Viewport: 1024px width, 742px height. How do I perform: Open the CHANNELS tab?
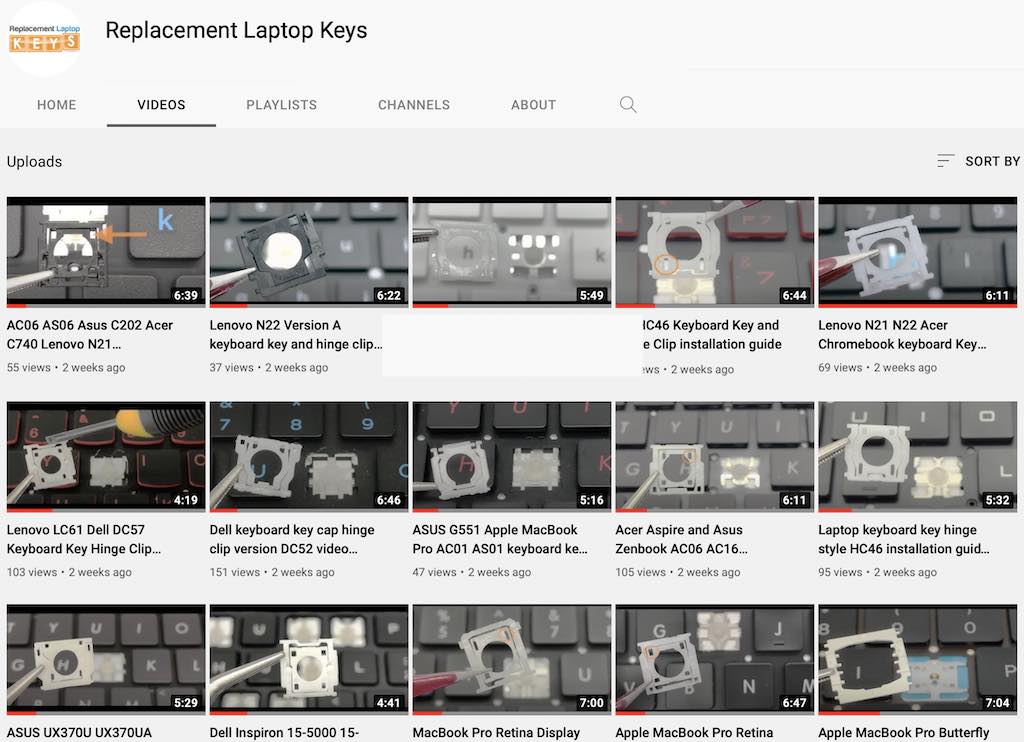click(x=413, y=105)
